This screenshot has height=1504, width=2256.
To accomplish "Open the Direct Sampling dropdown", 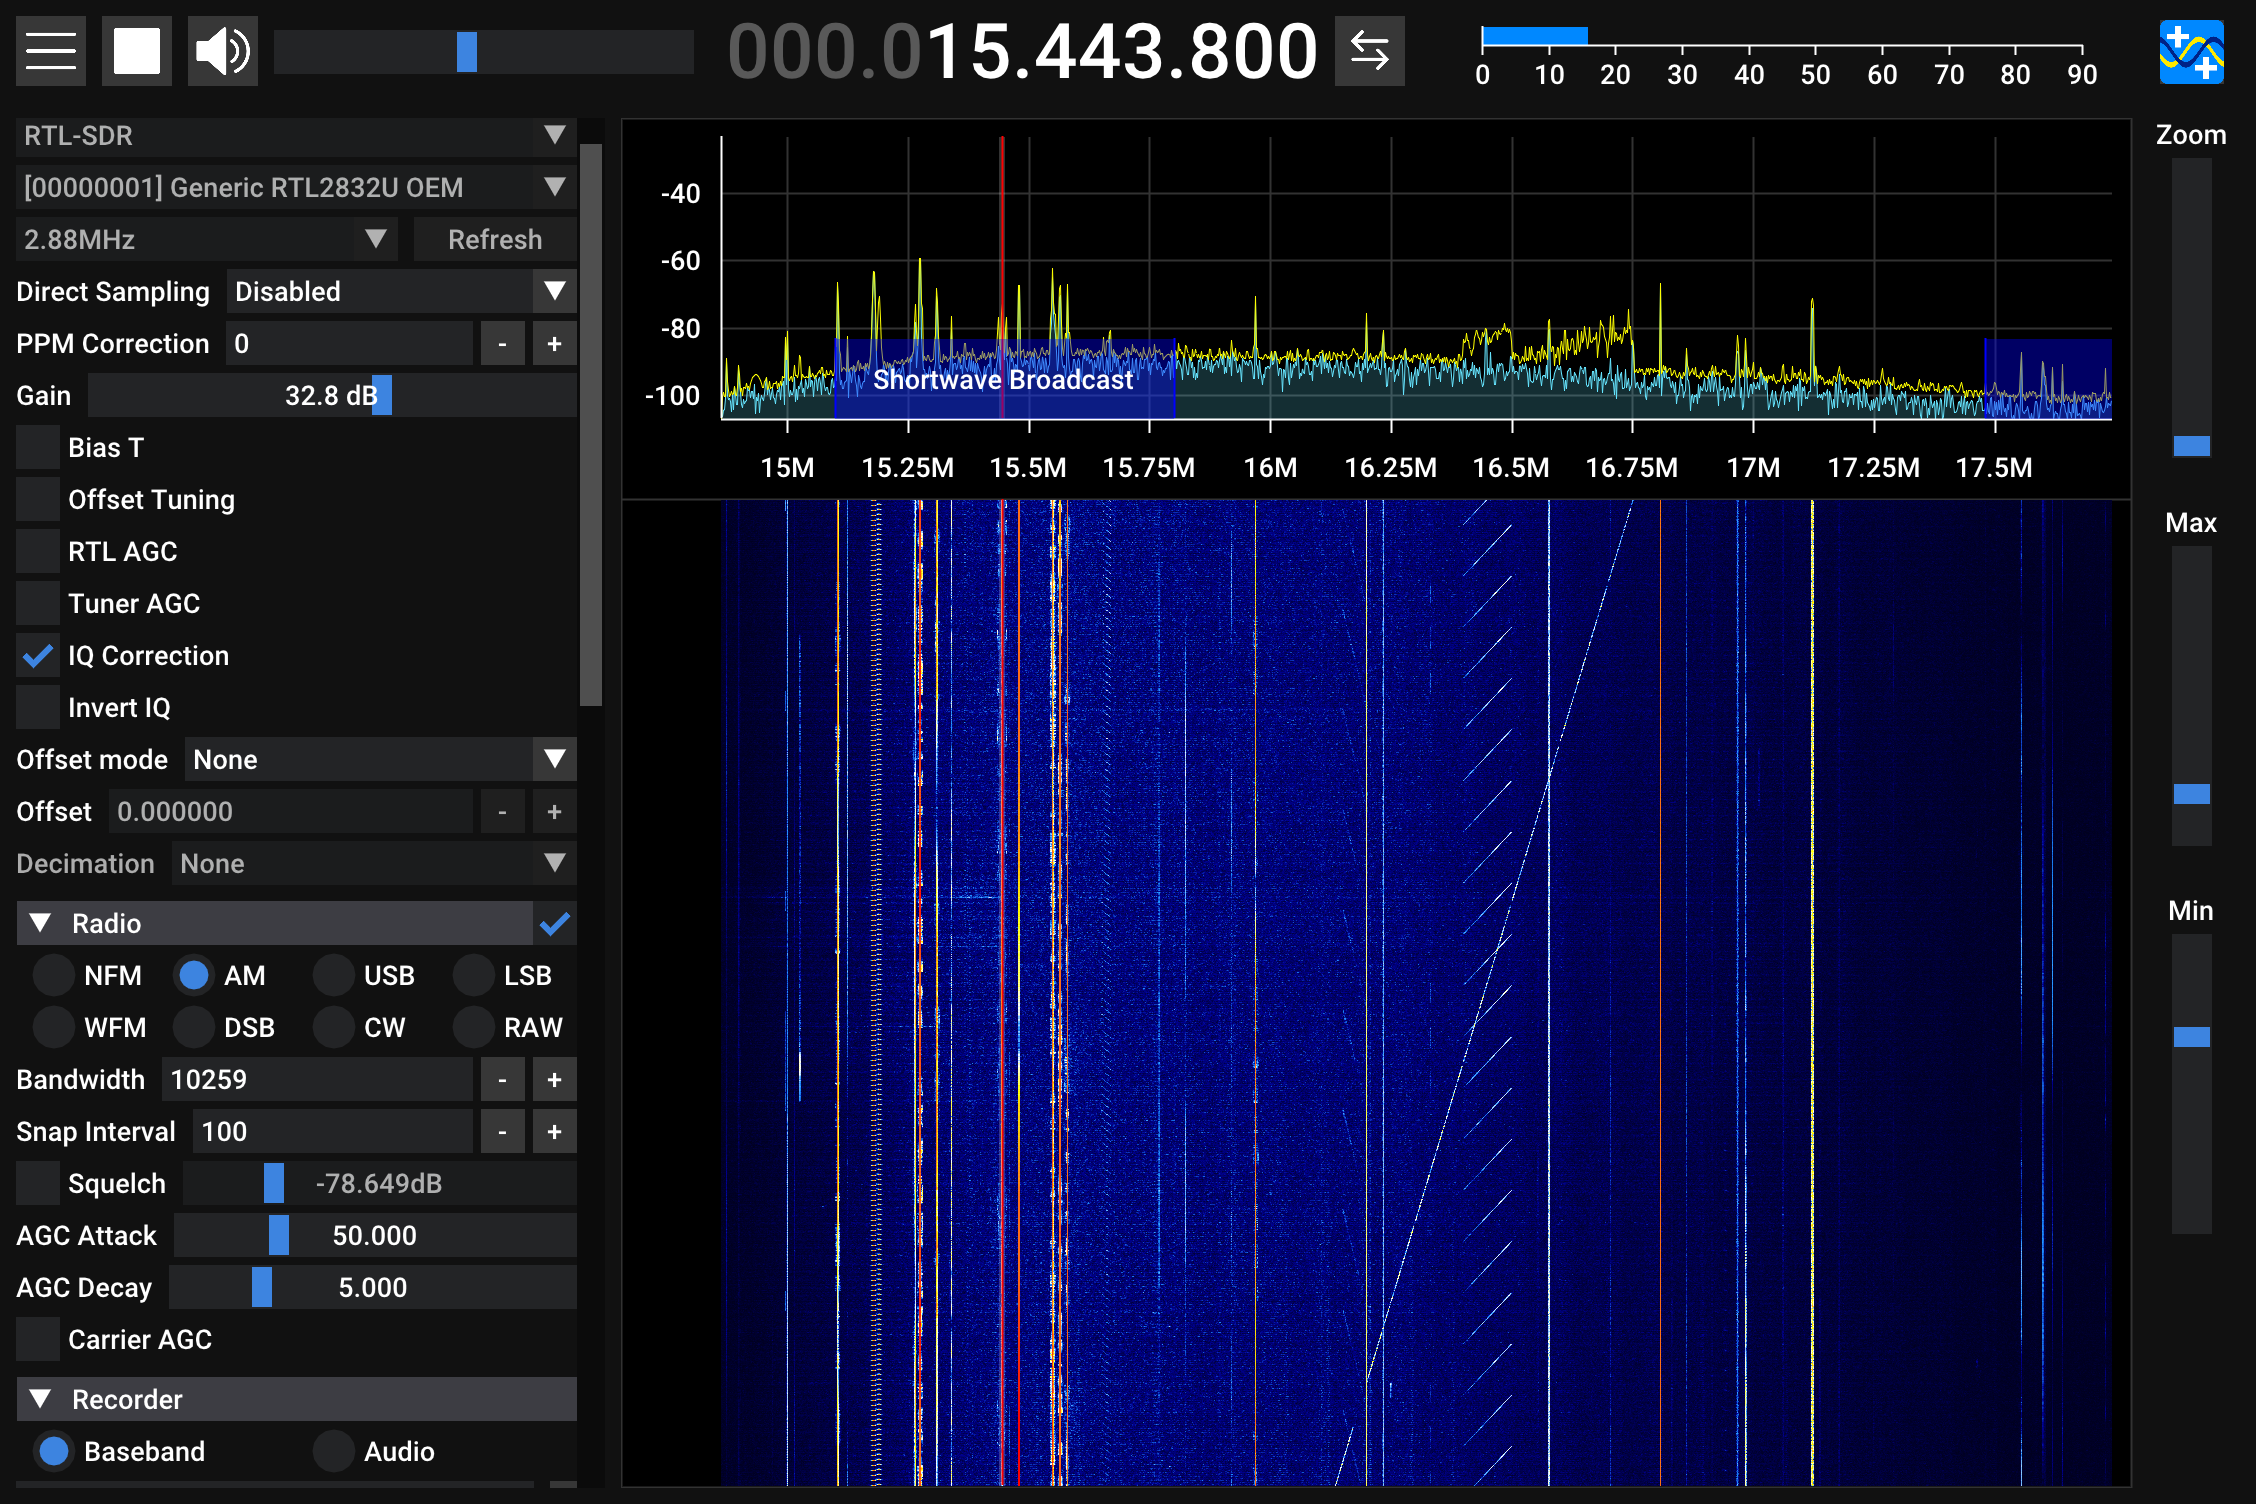I will 401,291.
